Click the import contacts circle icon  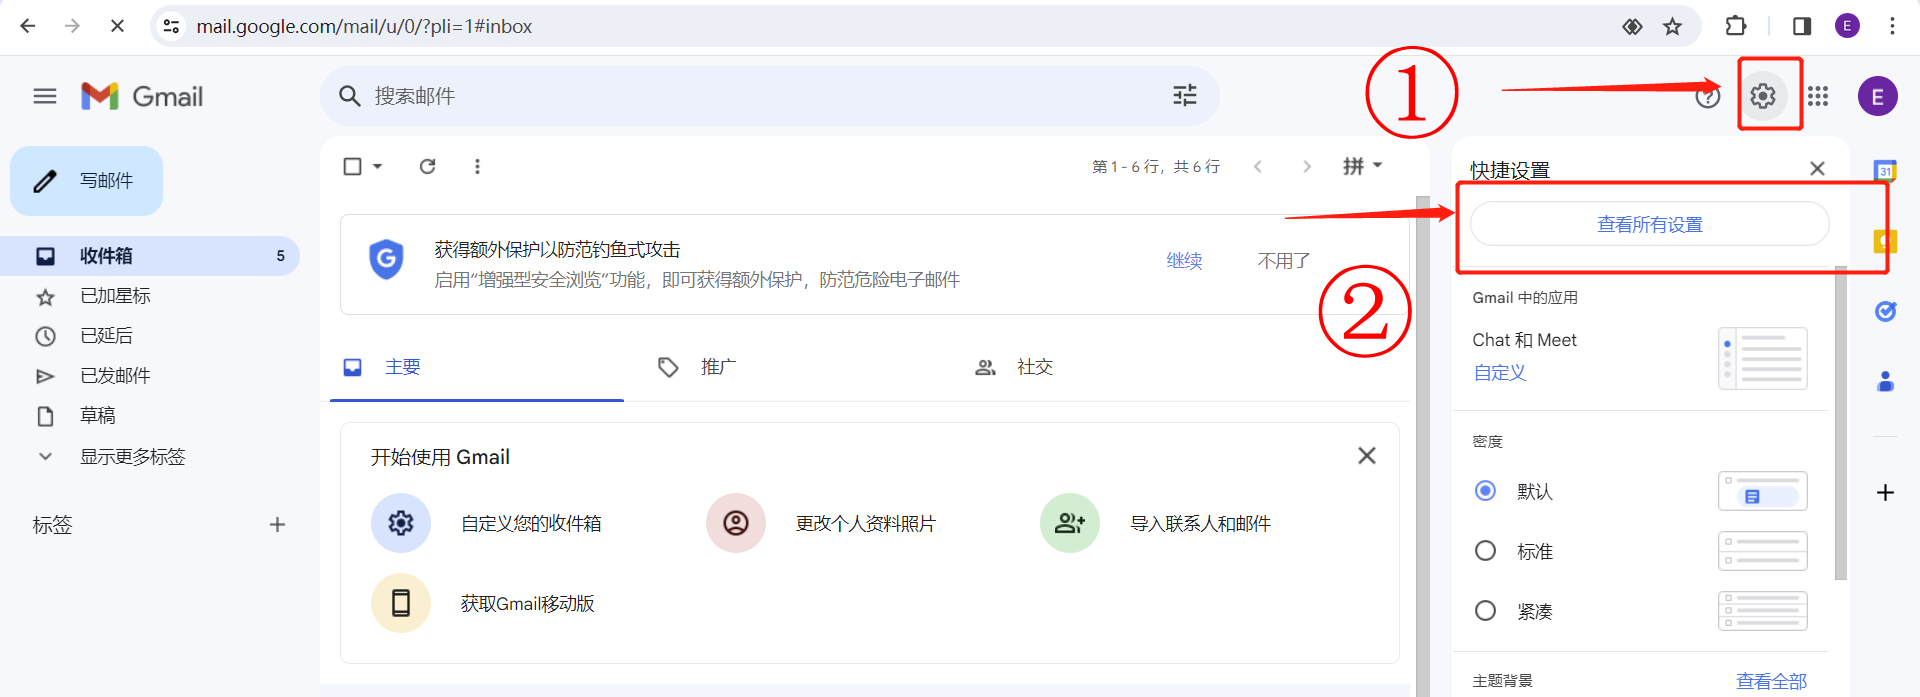tap(1070, 523)
